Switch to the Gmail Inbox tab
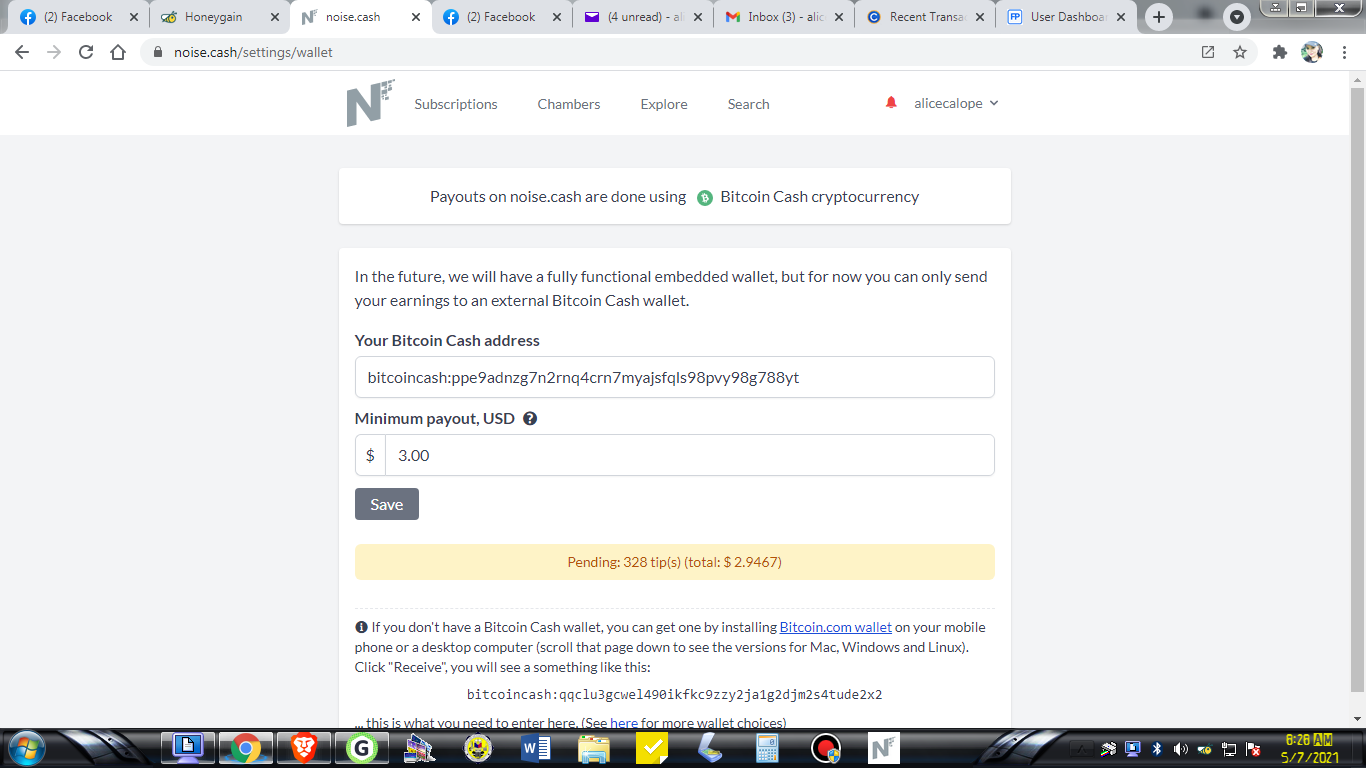Viewport: 1366px width, 768px height. pyautogui.click(x=784, y=17)
